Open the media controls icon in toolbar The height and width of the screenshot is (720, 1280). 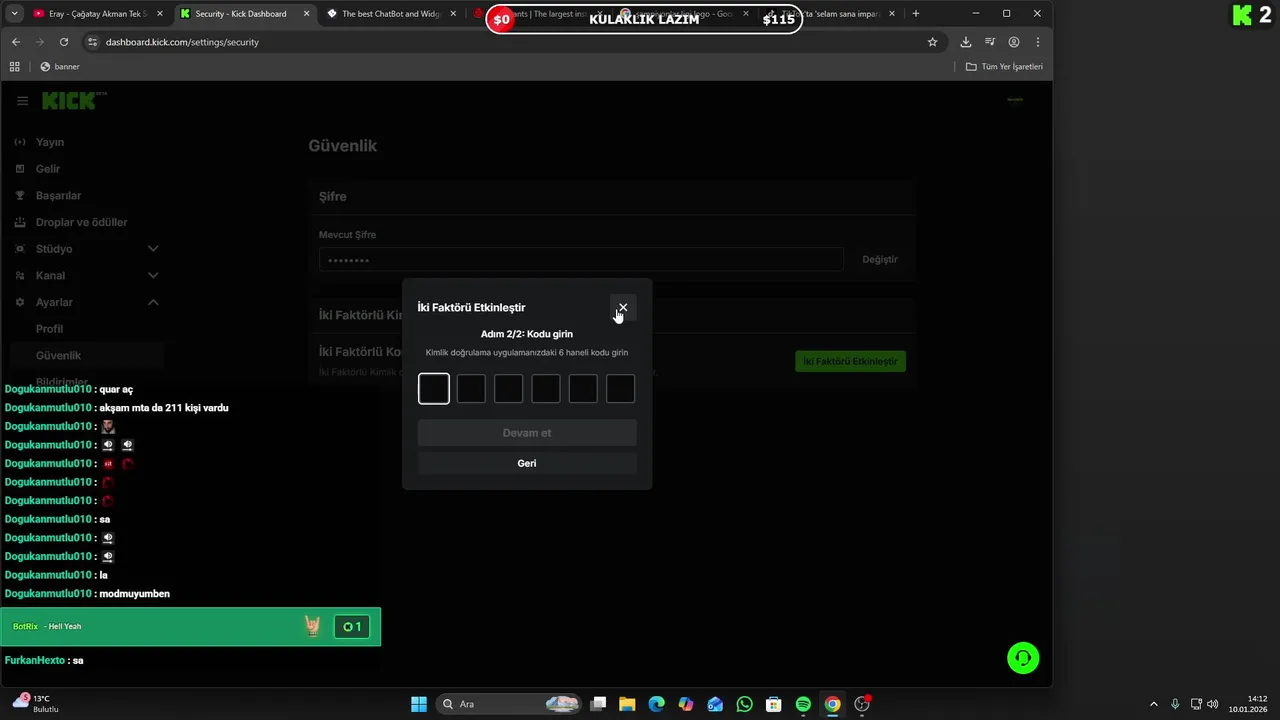[990, 42]
